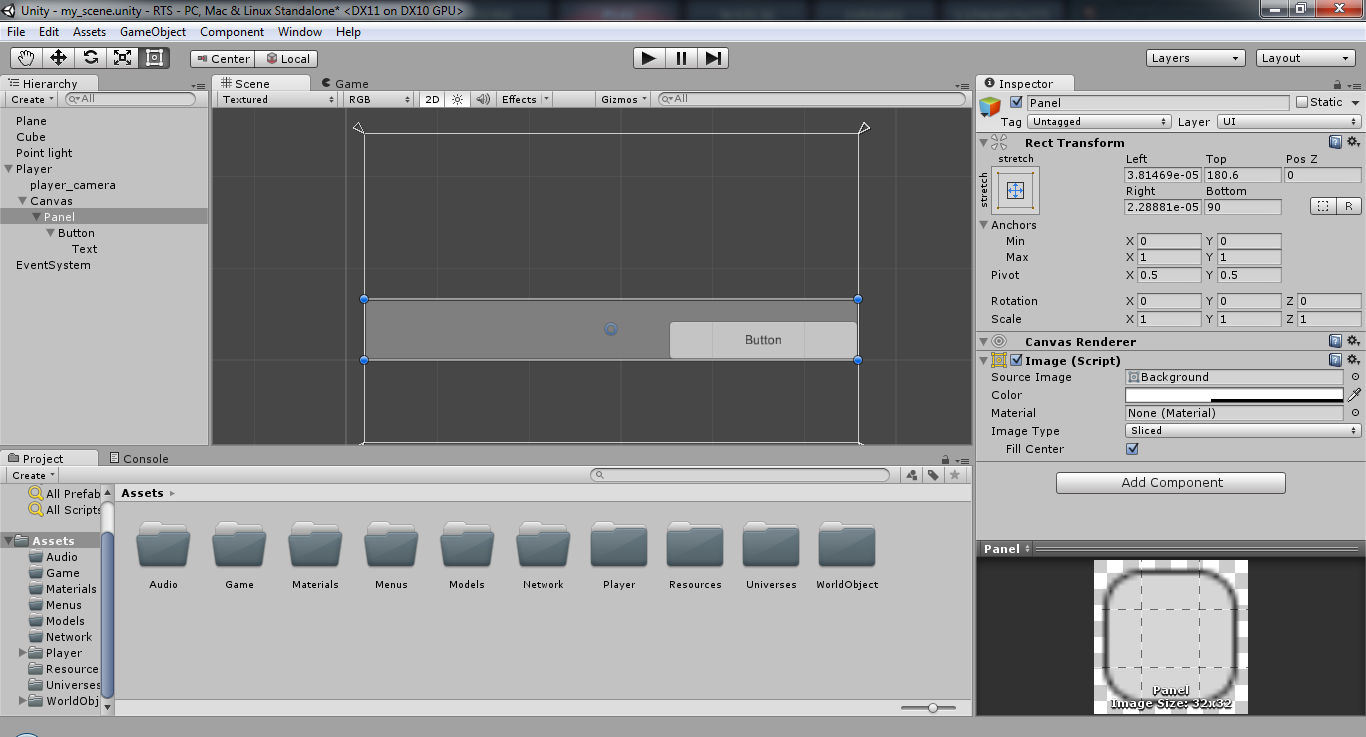Screen dimensions: 1366x737
Task: Open the GameObject menu
Action: 153,32
